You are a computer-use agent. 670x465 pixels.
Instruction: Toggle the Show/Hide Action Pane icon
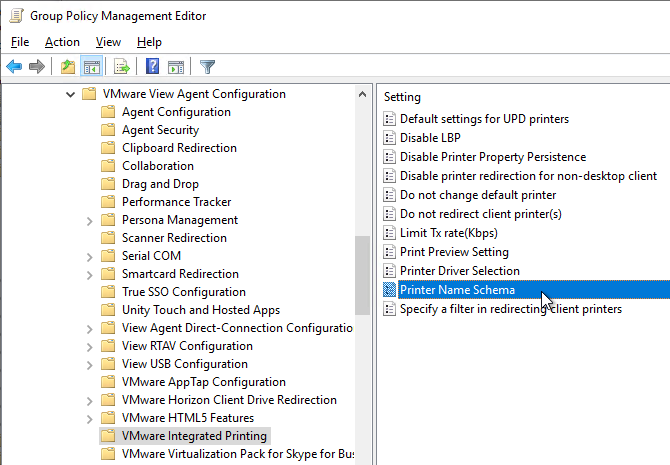coord(176,67)
